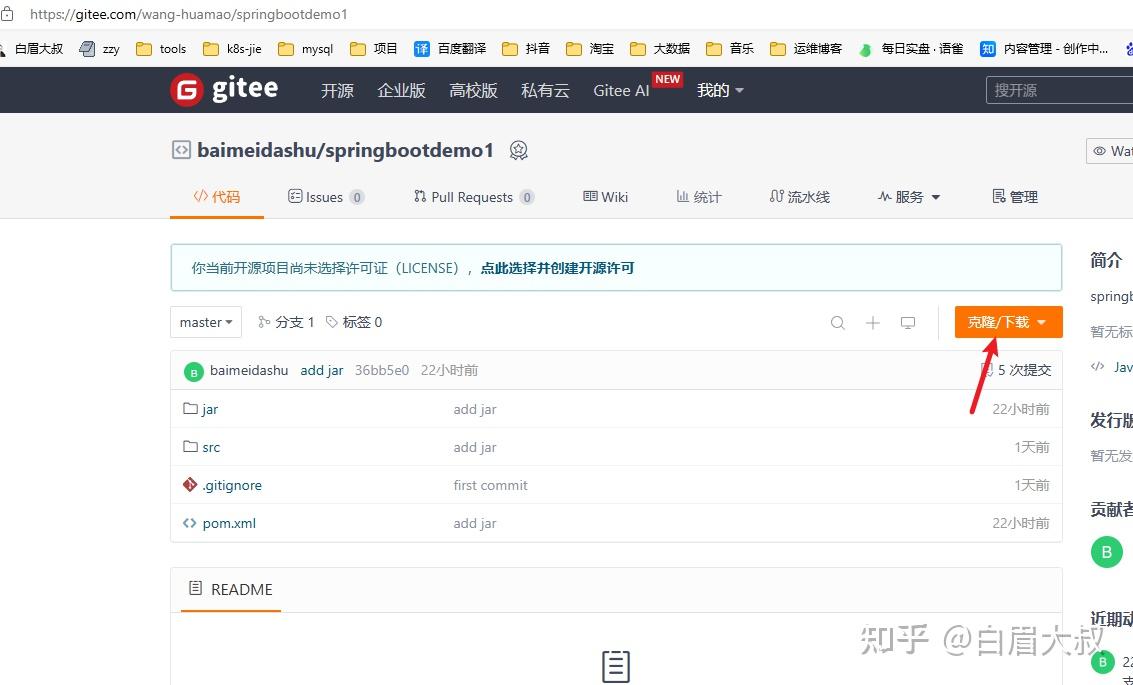
Task: Open the master branch selector
Action: pos(205,322)
